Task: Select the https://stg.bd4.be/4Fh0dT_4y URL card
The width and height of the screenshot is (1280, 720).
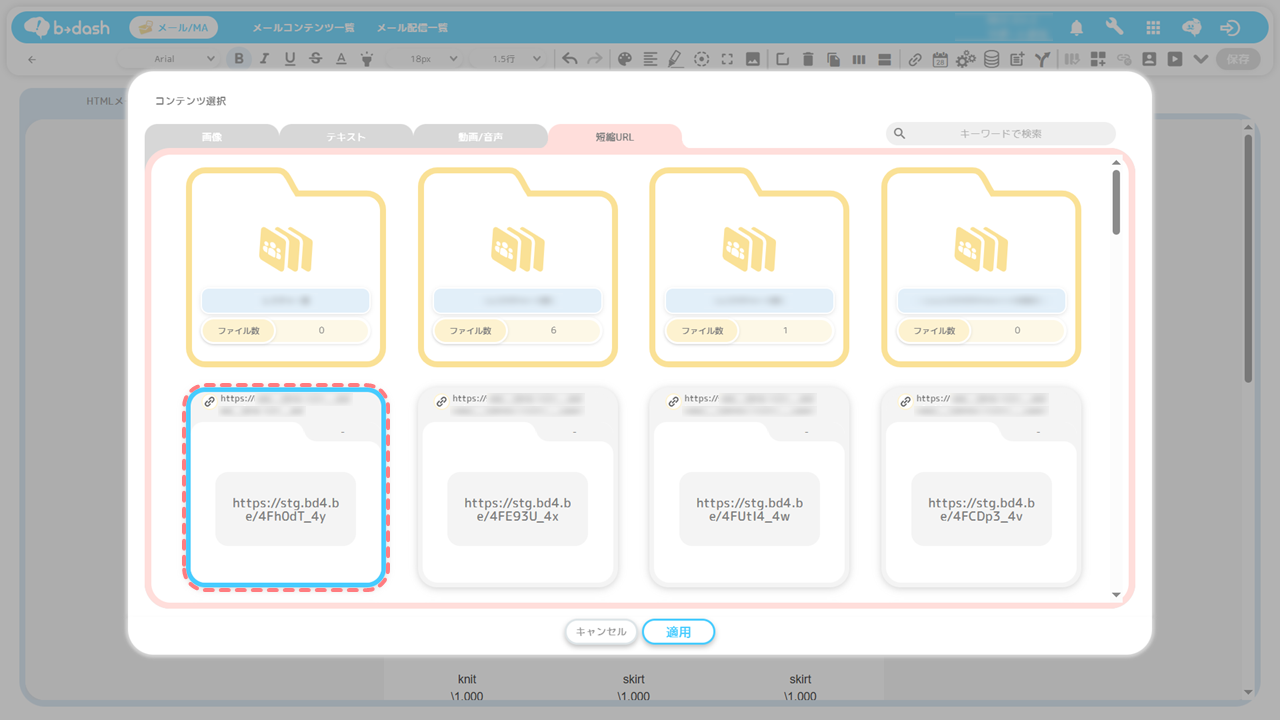Action: tap(286, 486)
